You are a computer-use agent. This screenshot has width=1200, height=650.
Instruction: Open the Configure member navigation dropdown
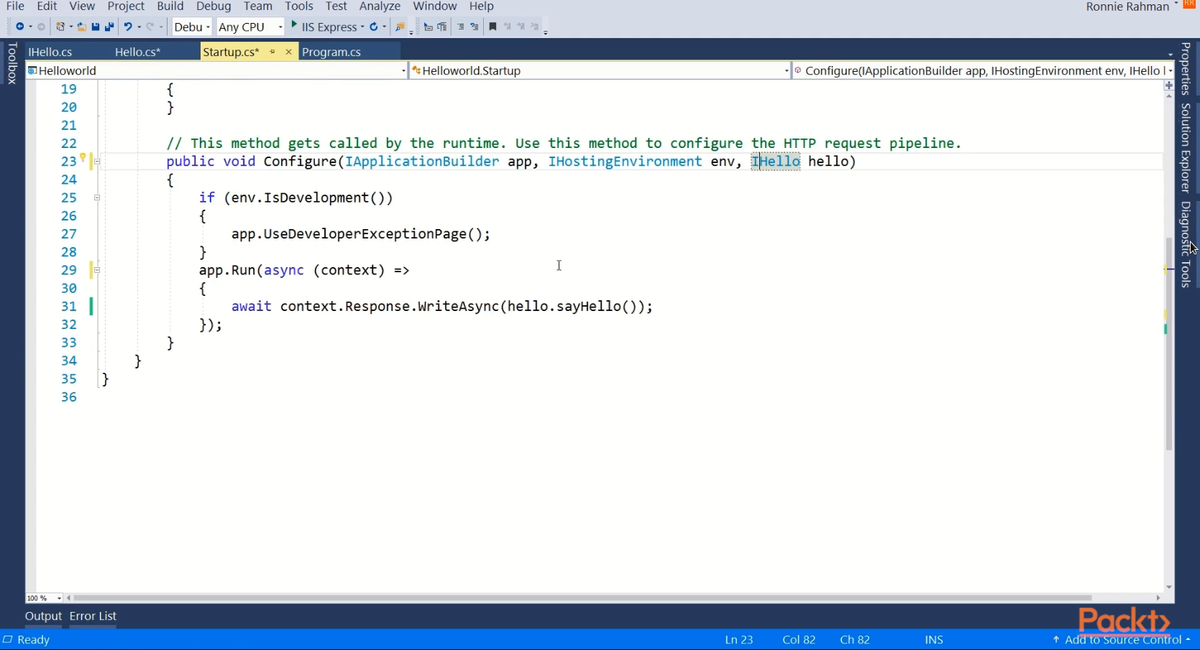point(983,71)
